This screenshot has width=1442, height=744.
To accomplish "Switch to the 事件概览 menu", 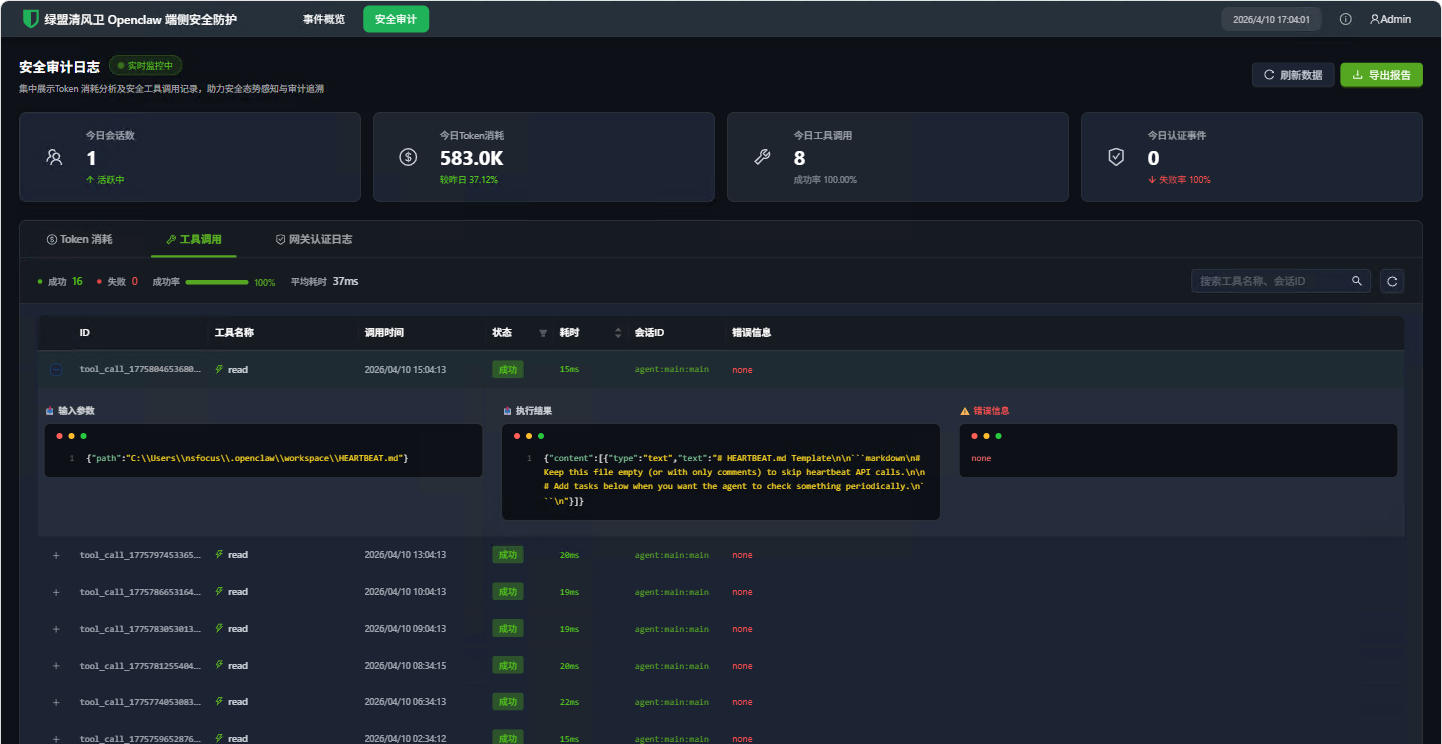I will coord(324,19).
